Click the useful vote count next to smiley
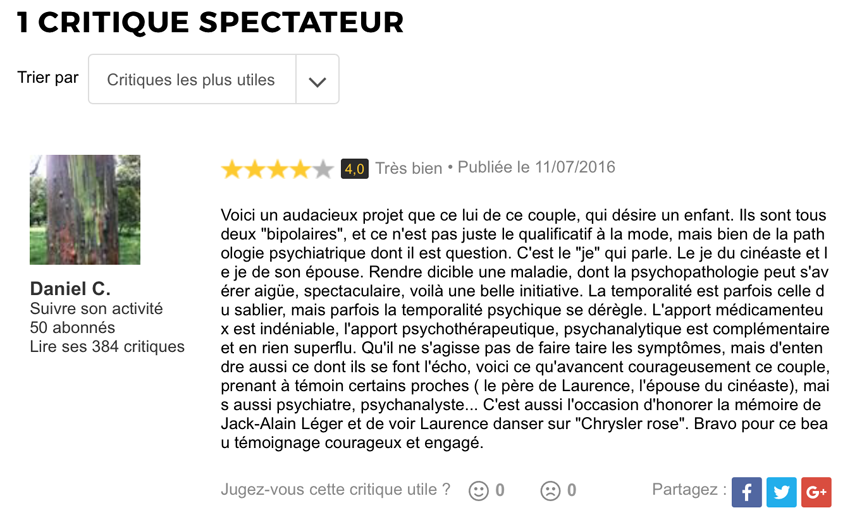 [500, 491]
